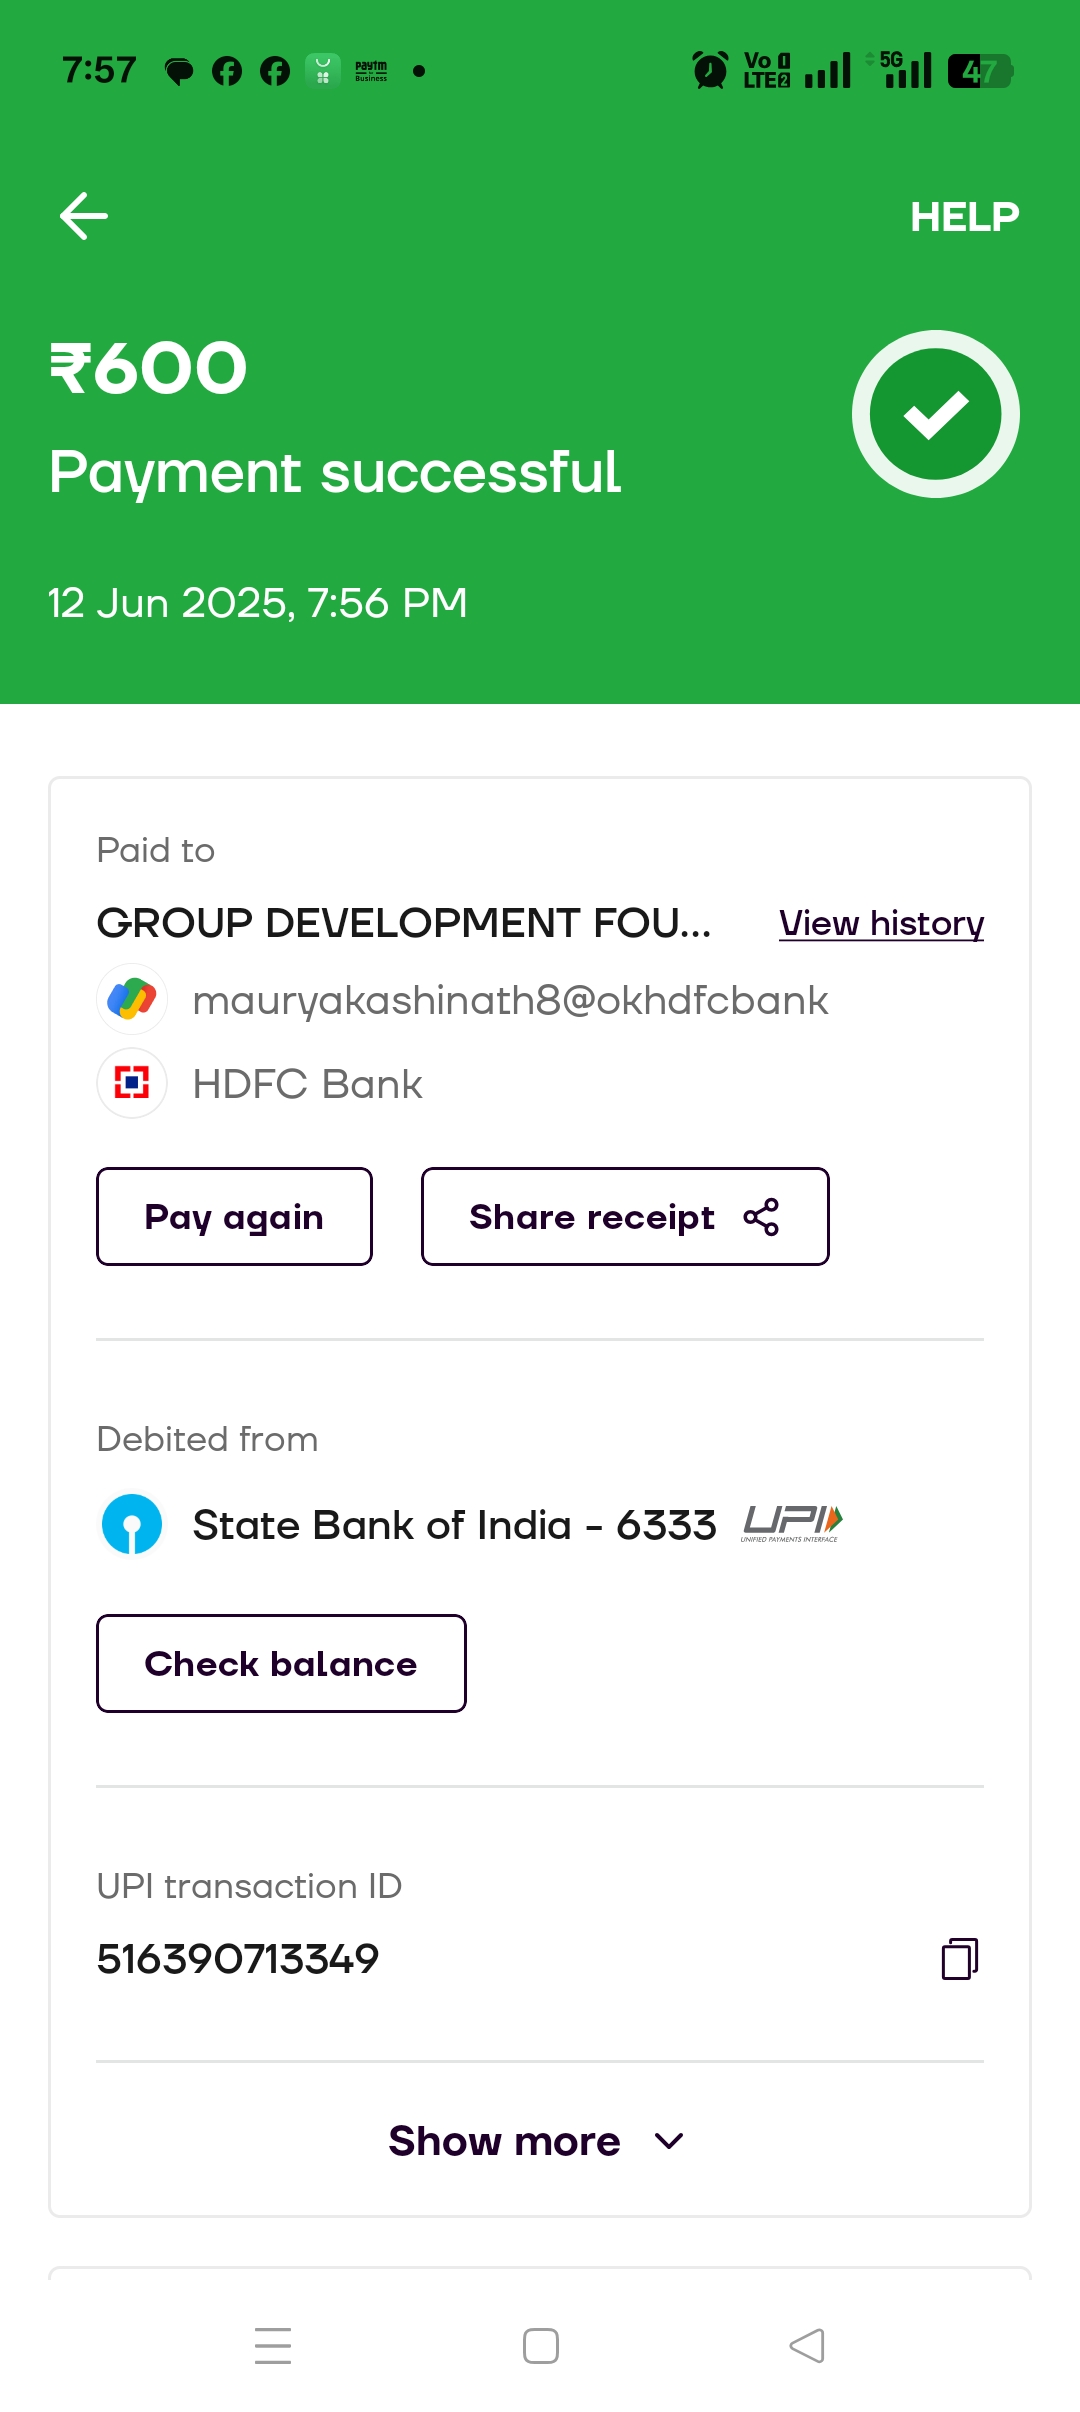This screenshot has width=1080, height=2412.
Task: Tap the Android back navigation triangle
Action: (807, 2345)
